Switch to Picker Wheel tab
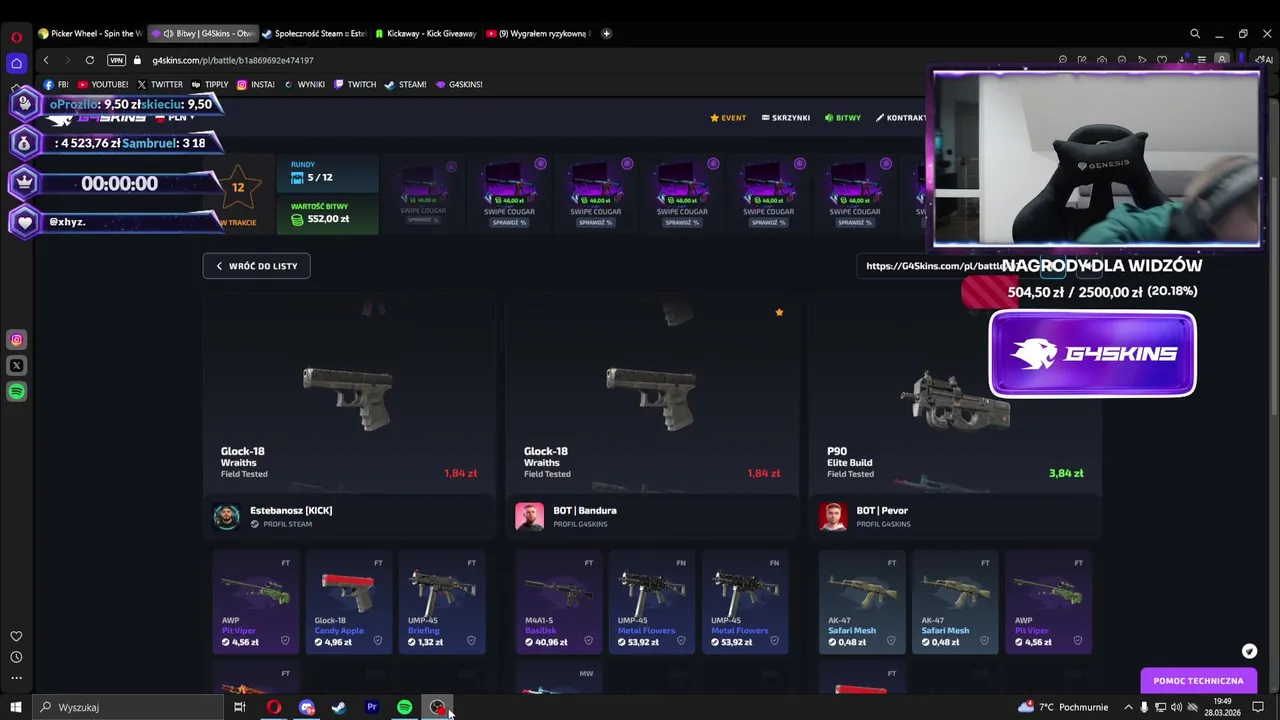Viewport: 1280px width, 720px height. point(90,33)
